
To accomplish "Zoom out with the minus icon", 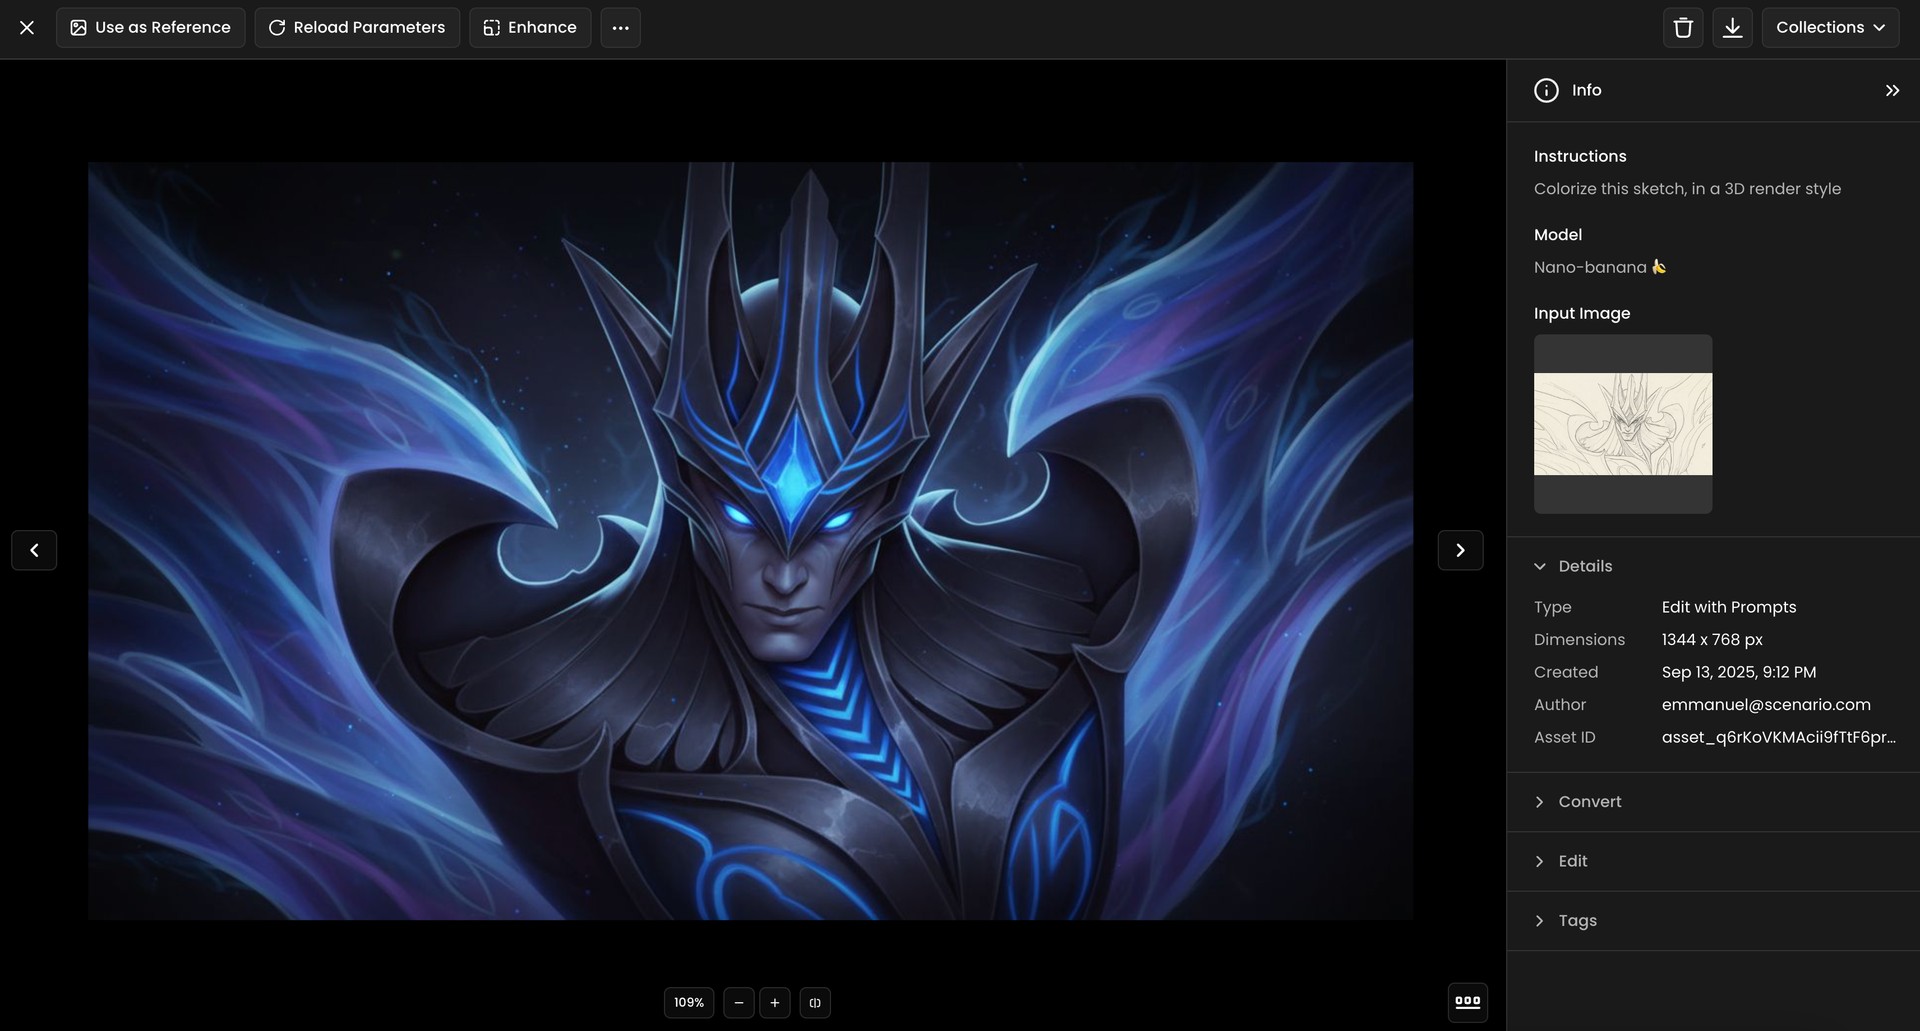I will (739, 1002).
